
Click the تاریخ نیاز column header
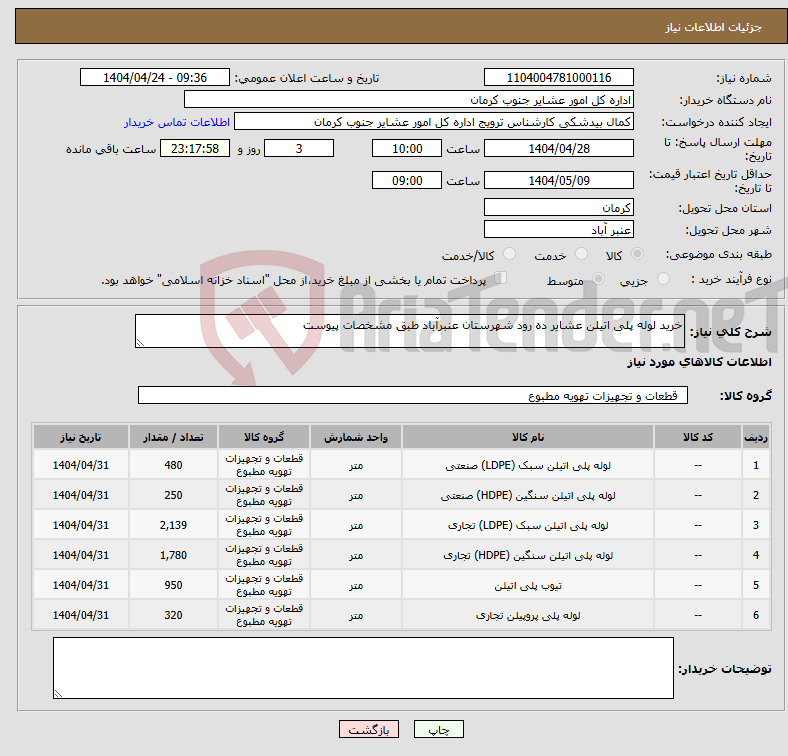pos(81,437)
